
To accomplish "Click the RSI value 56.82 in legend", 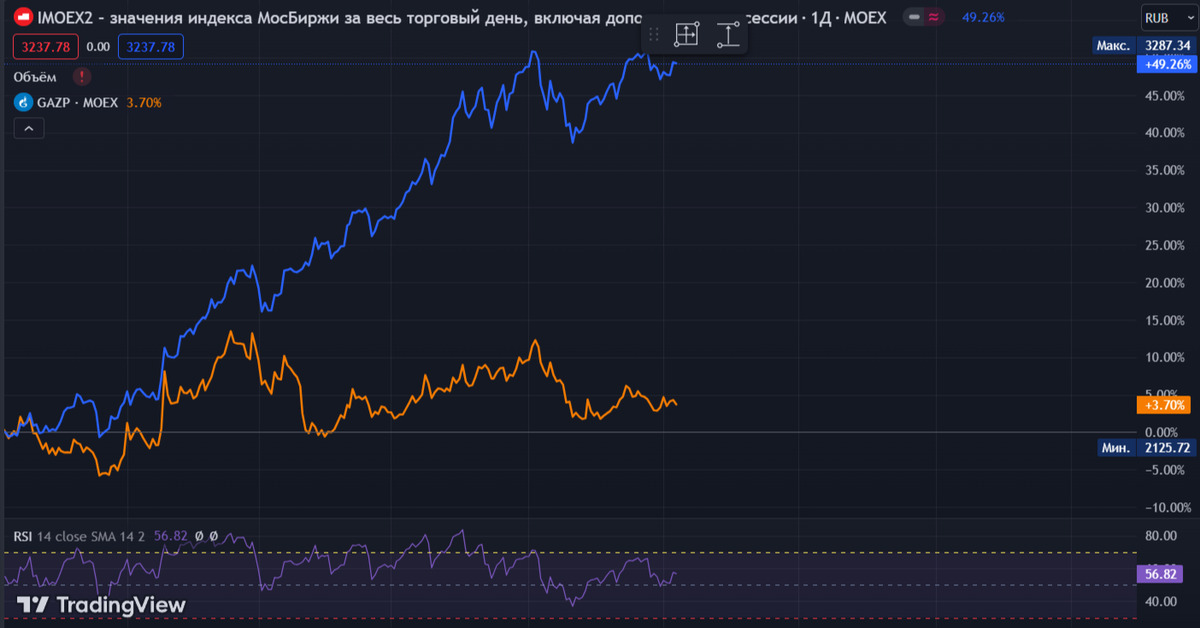I will tap(170, 536).
